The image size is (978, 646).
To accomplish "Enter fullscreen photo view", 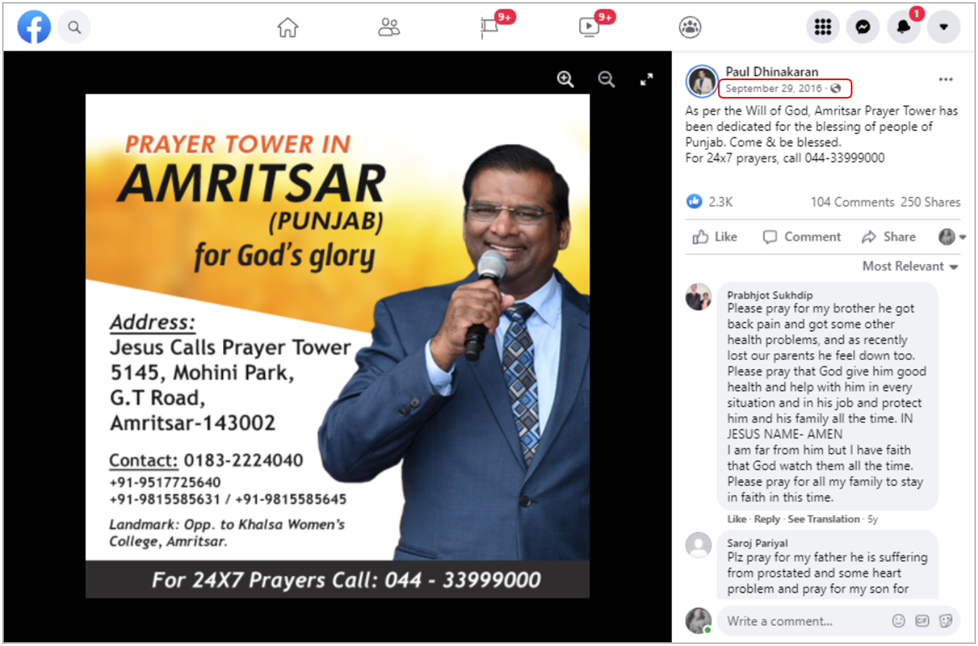I will 647,79.
